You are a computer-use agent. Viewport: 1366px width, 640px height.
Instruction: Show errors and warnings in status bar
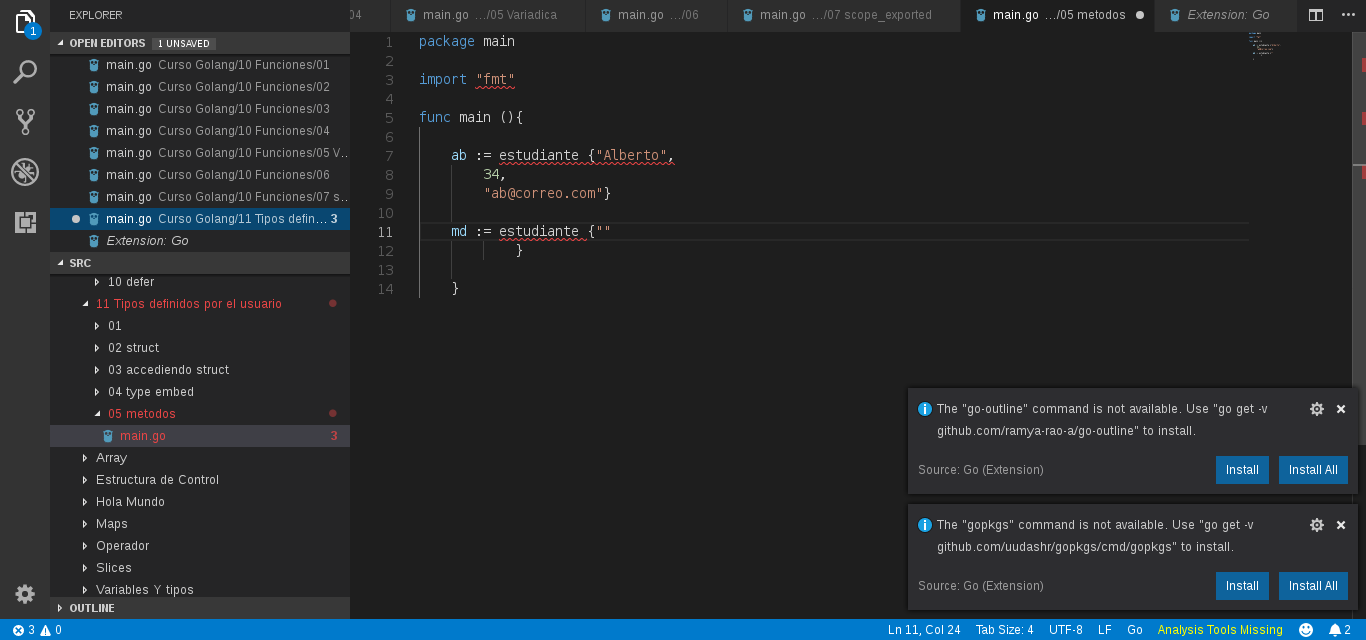coord(36,630)
